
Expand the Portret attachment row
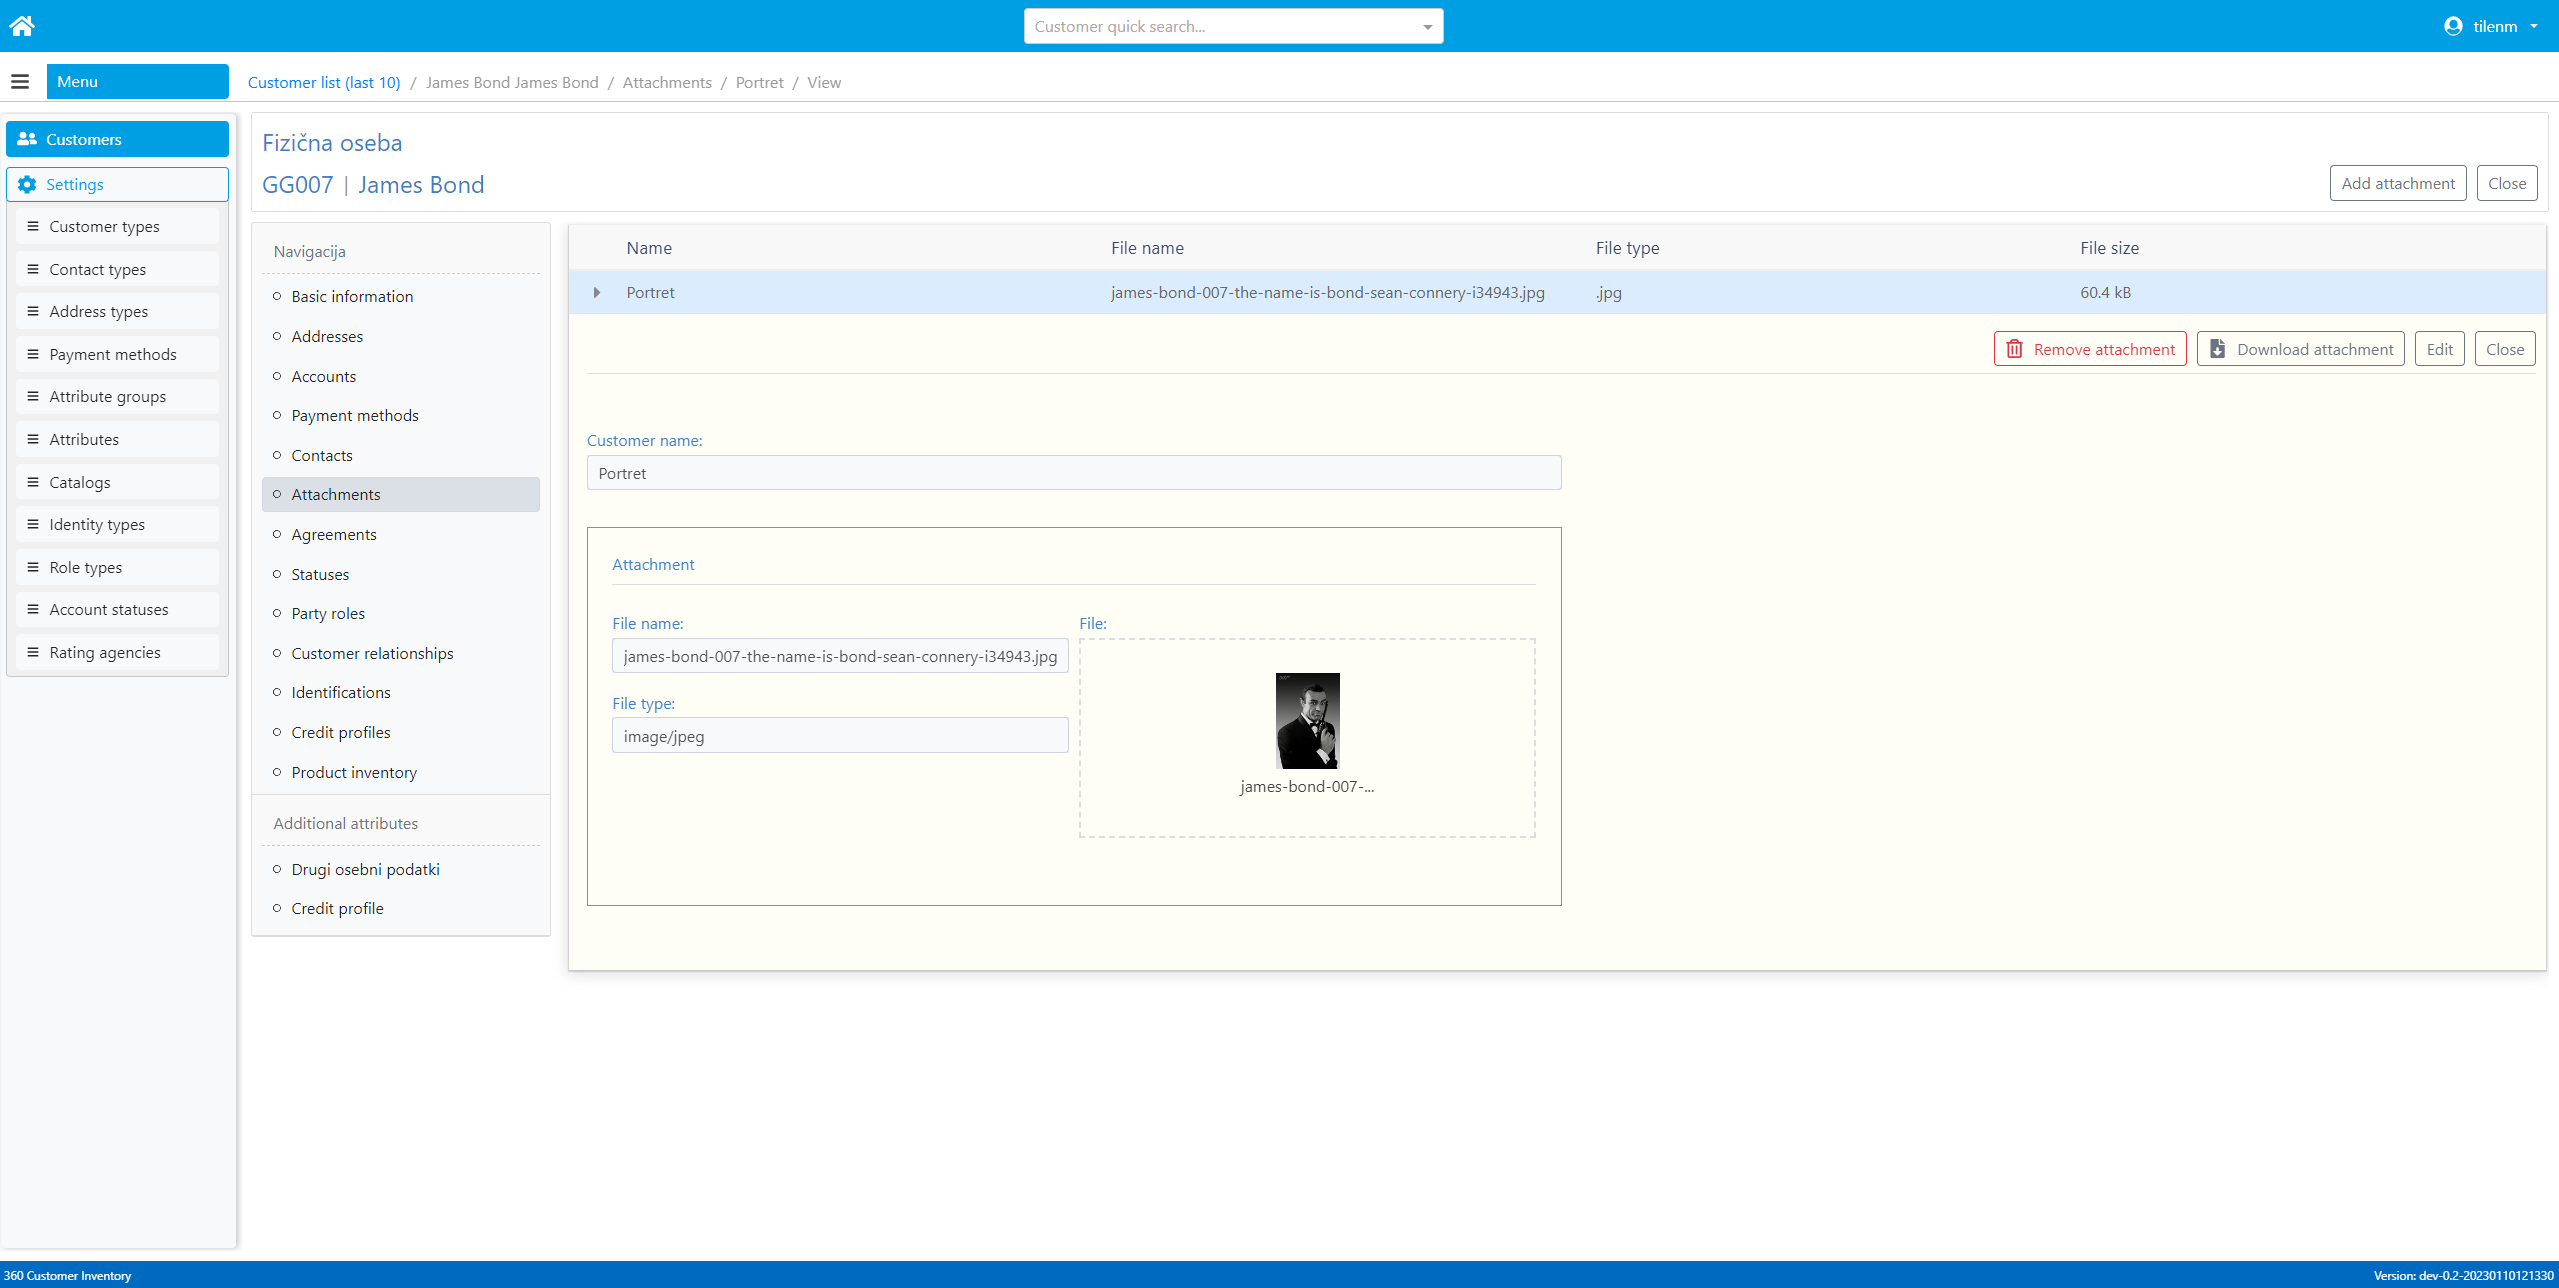pos(597,292)
